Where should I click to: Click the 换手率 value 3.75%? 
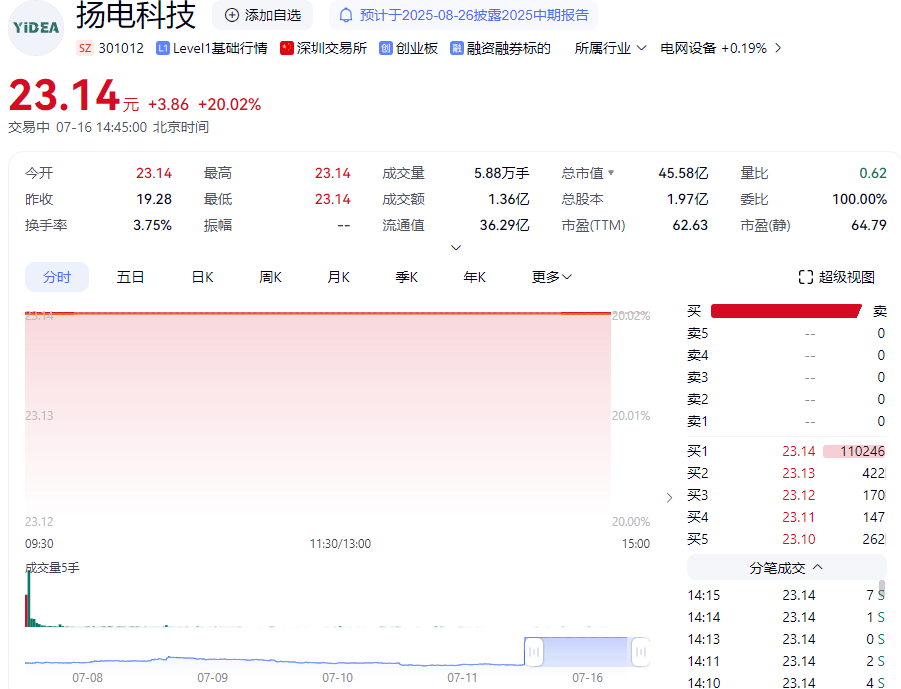[x=152, y=225]
